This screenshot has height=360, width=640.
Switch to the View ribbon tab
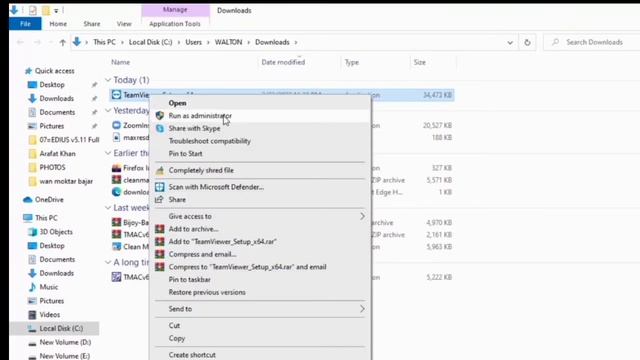click(x=124, y=24)
